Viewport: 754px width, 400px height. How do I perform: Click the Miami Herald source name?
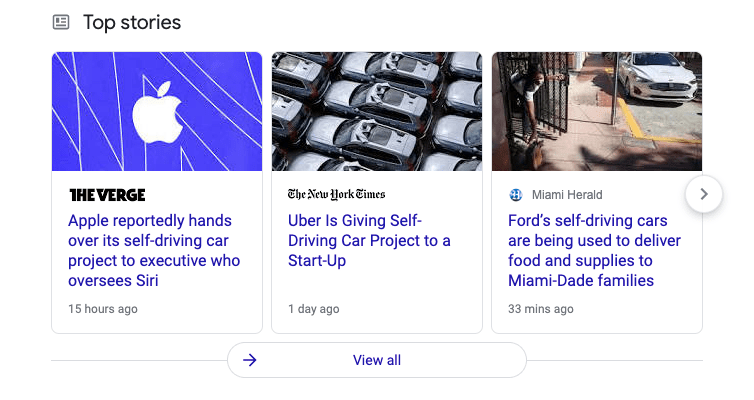coord(567,195)
